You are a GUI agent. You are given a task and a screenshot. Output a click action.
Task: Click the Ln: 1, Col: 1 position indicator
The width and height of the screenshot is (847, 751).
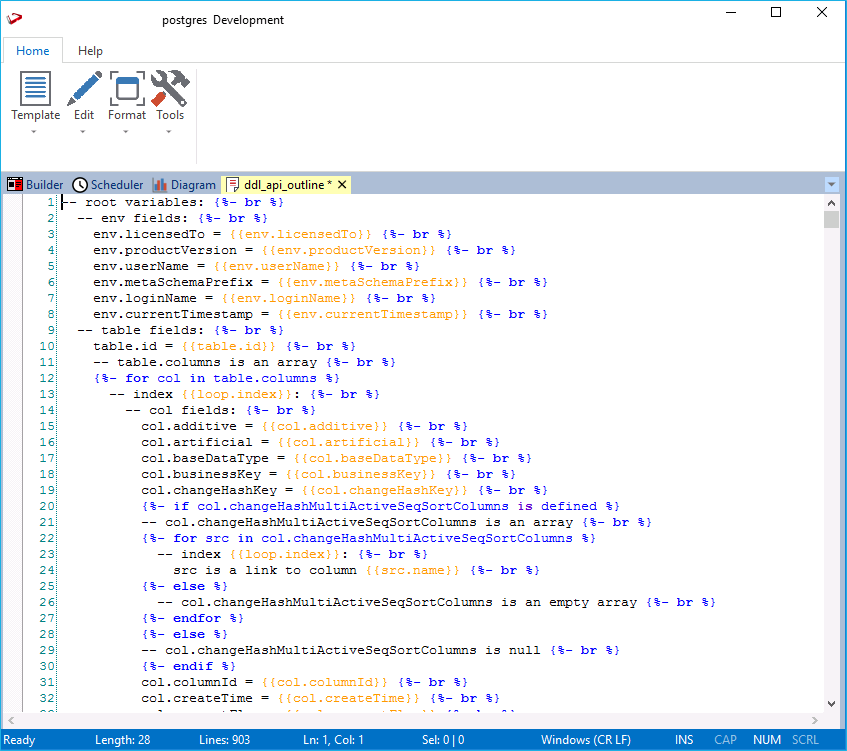pyautogui.click(x=335, y=740)
